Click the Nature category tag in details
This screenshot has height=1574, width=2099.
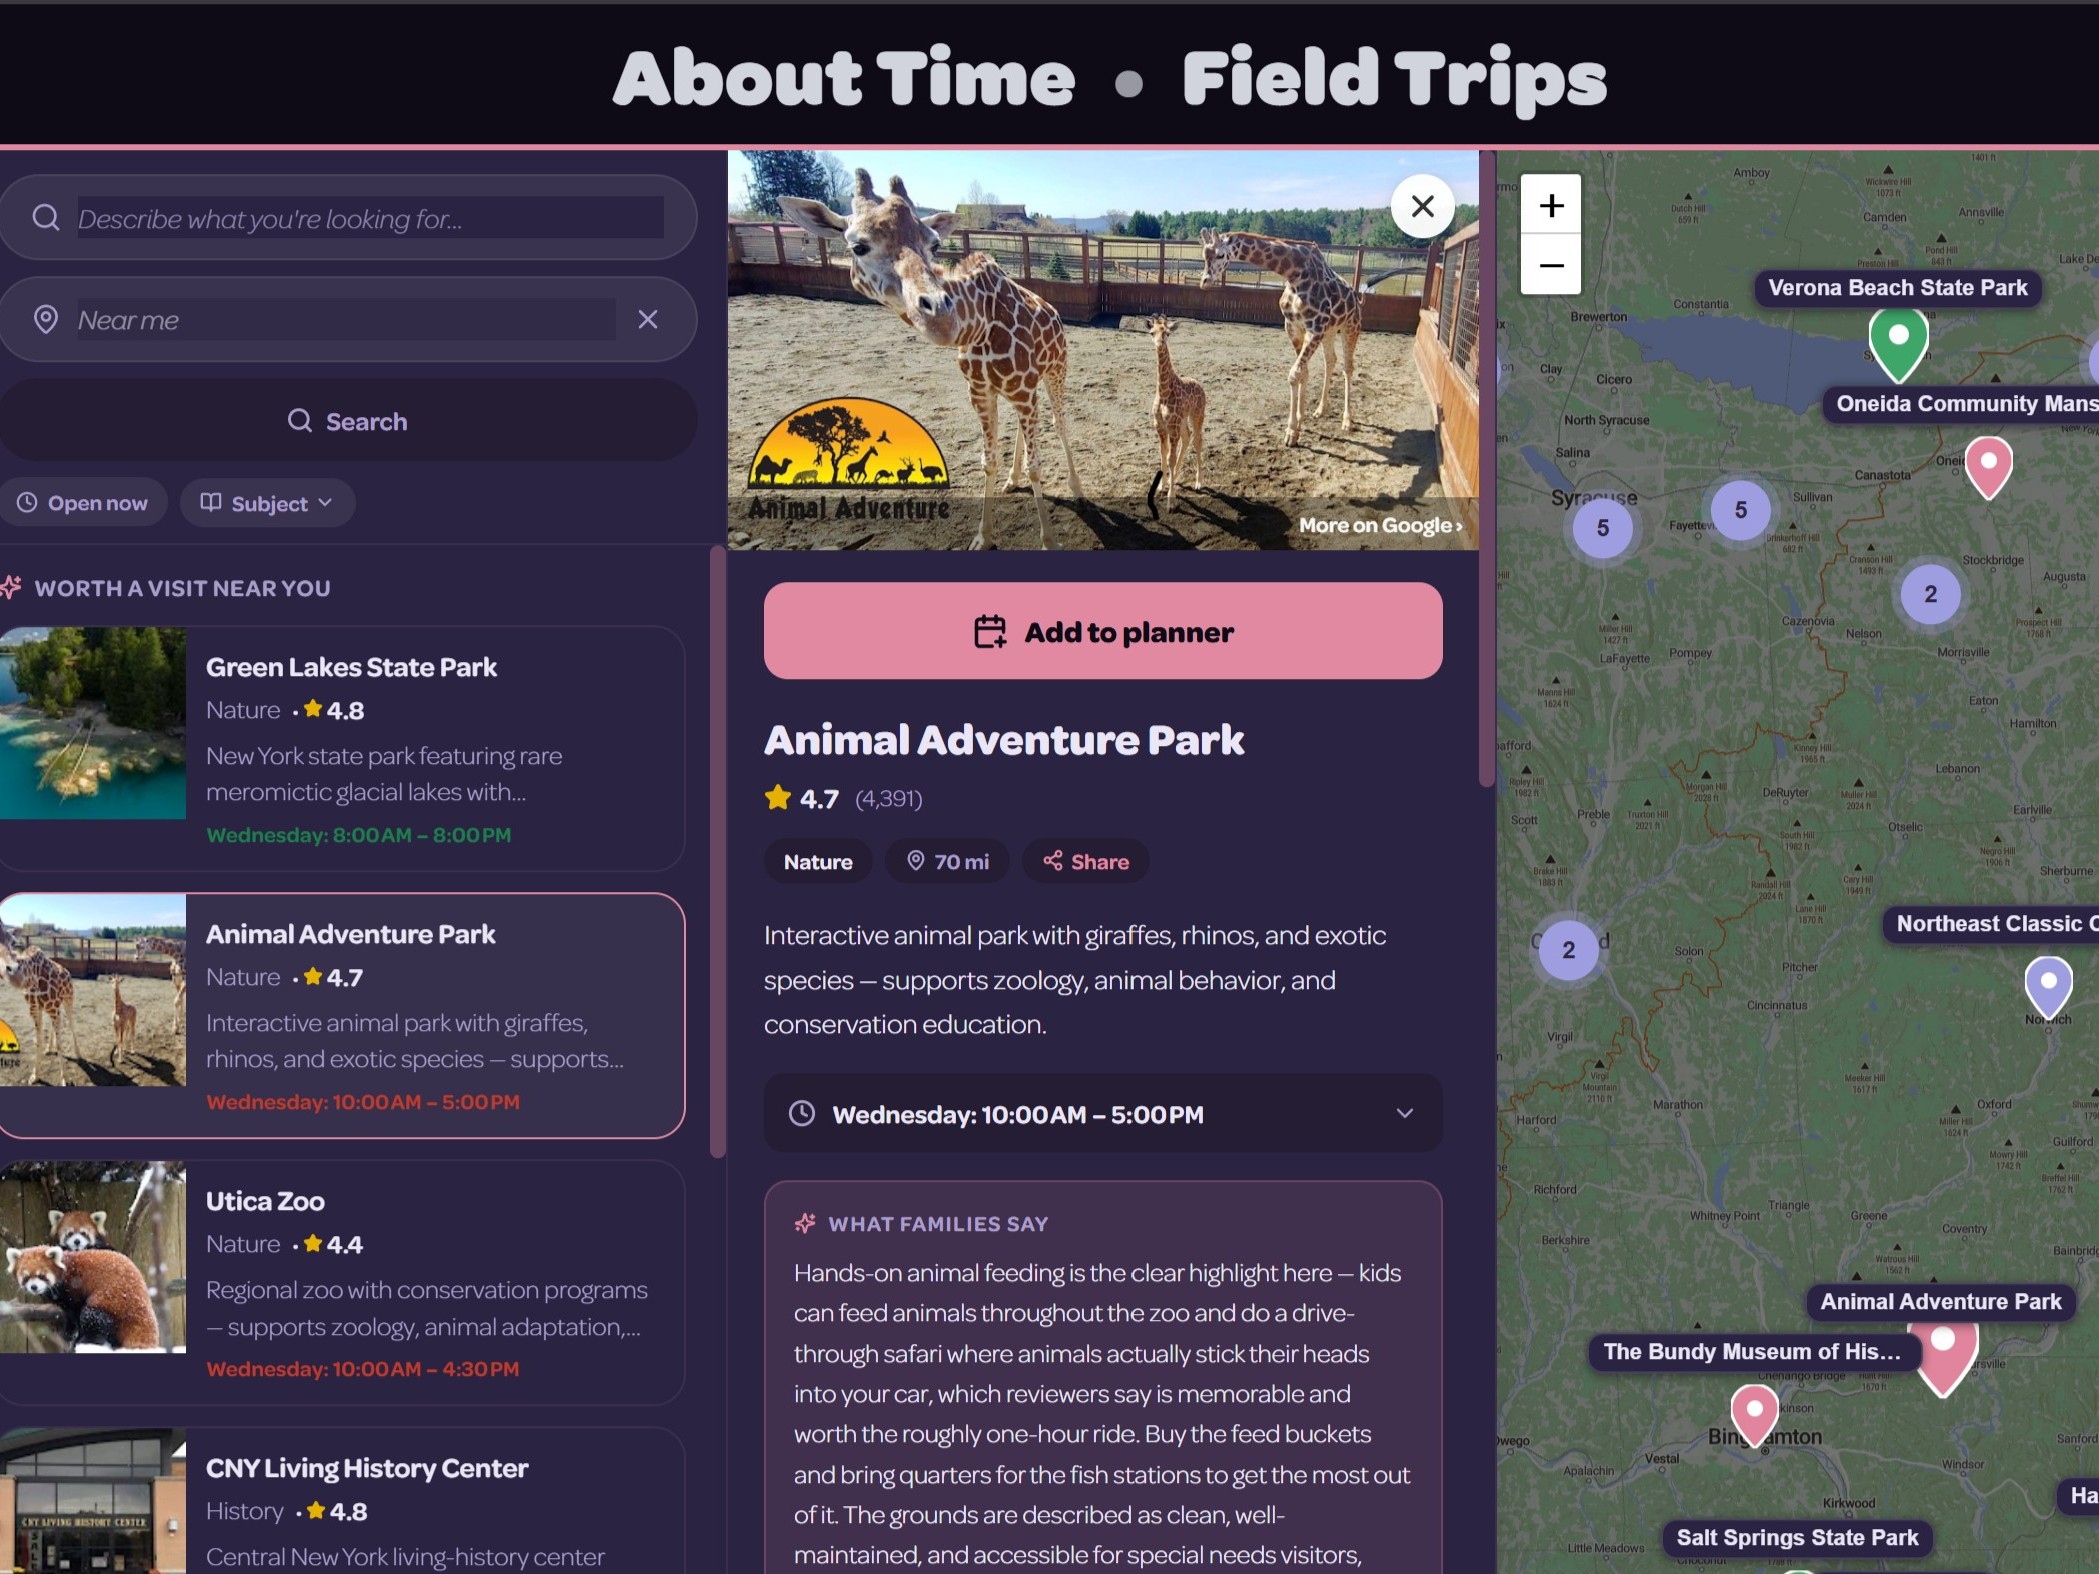818,861
